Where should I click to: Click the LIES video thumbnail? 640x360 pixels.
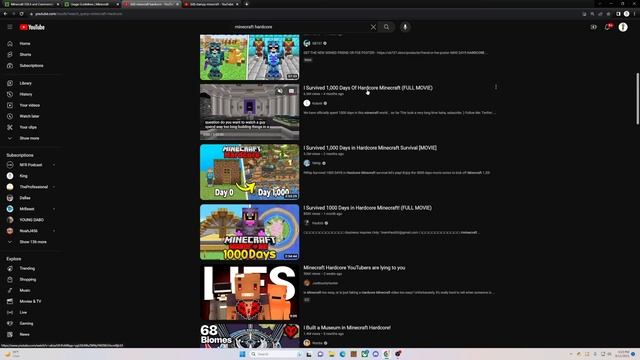coord(249,292)
